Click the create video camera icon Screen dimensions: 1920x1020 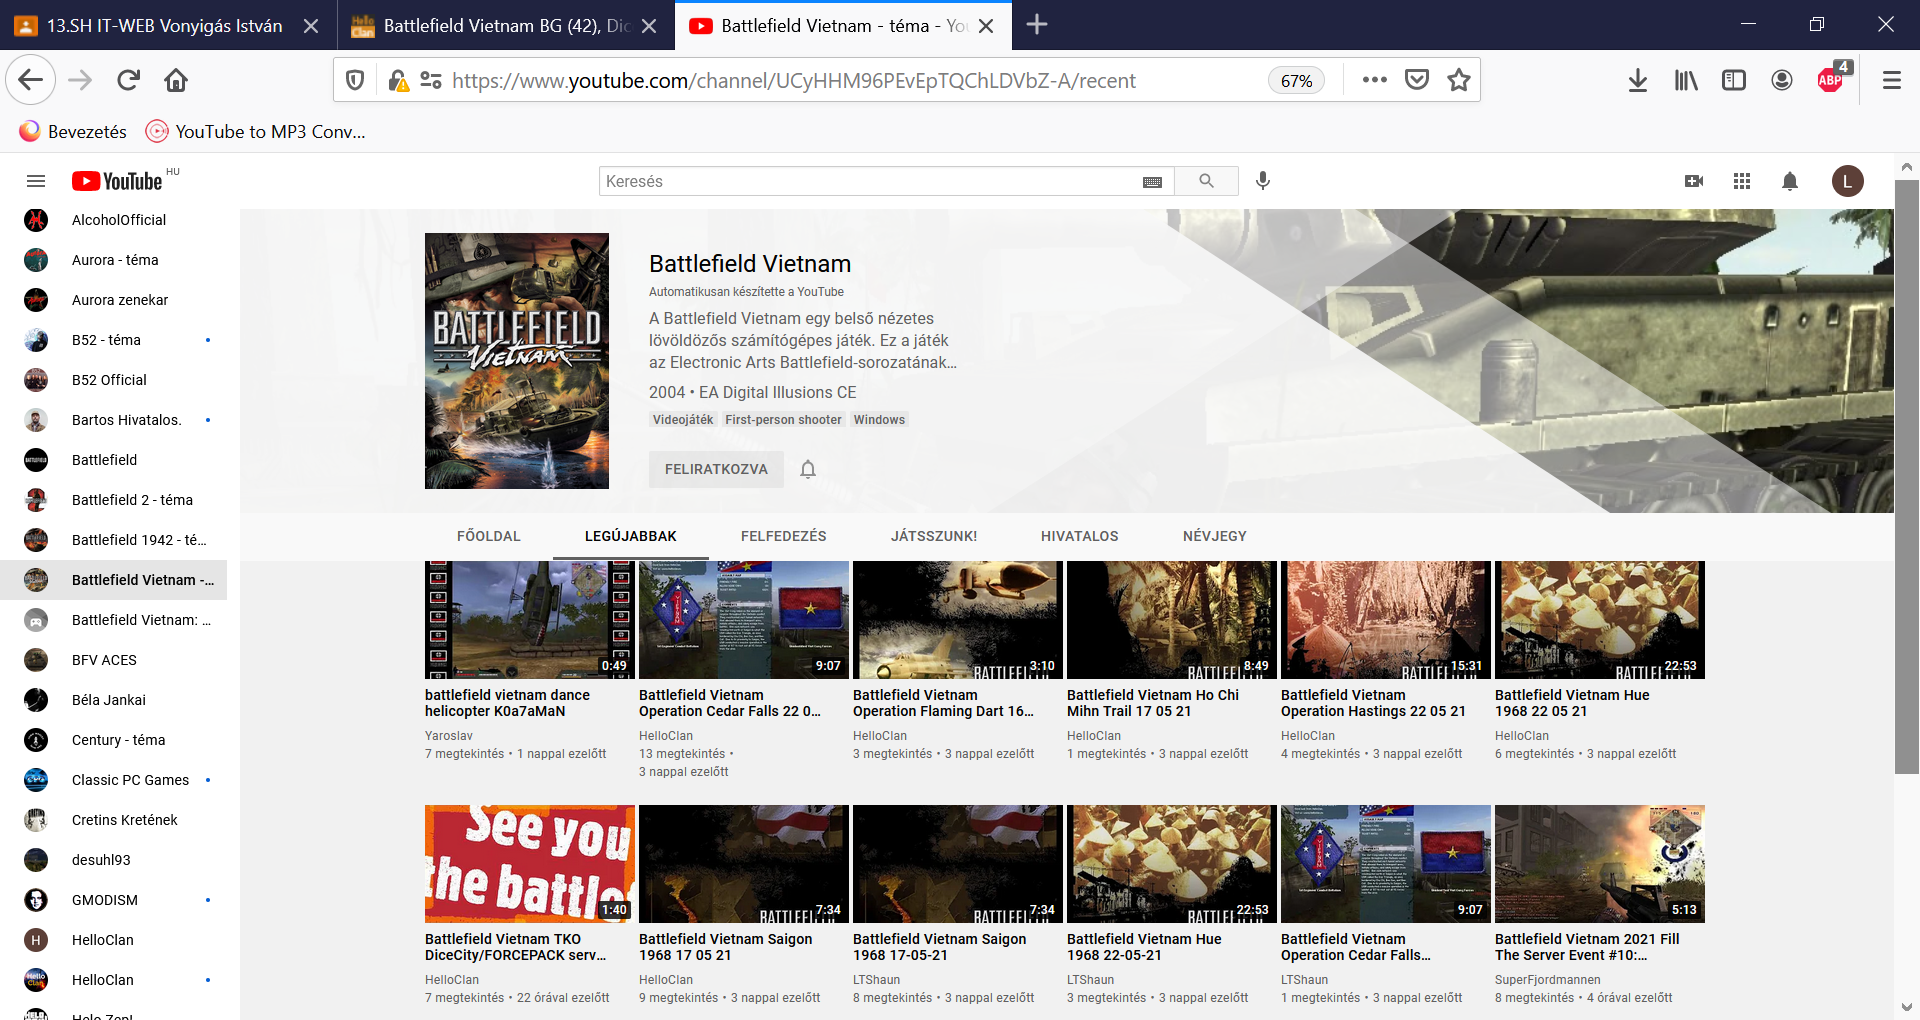[x=1694, y=181]
